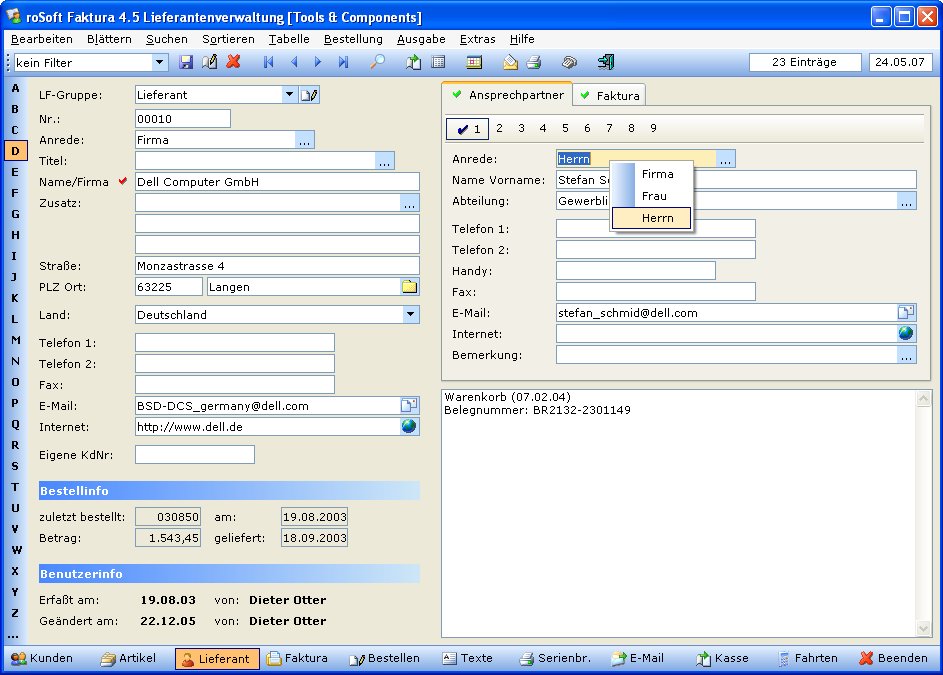Click the magnifying glass search icon
This screenshot has width=943, height=675.
click(378, 62)
